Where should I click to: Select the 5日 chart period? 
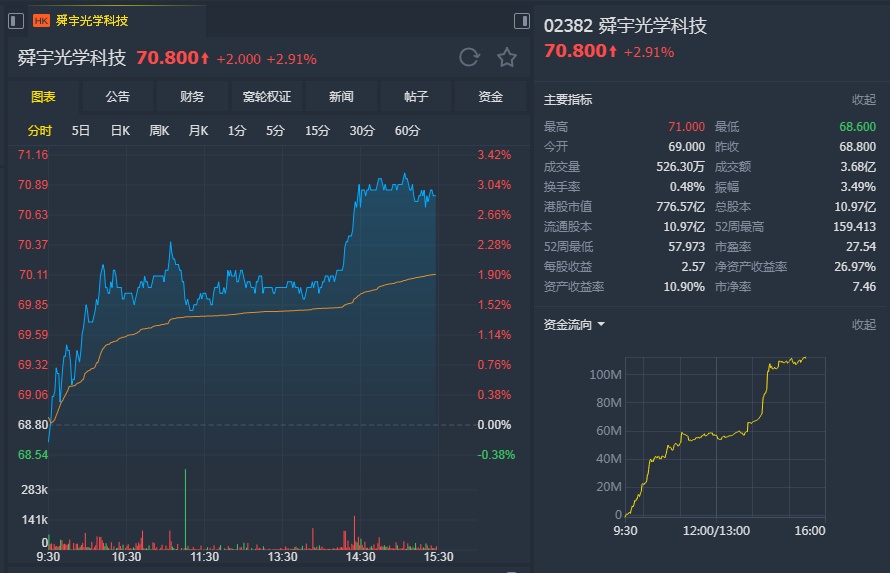point(81,130)
